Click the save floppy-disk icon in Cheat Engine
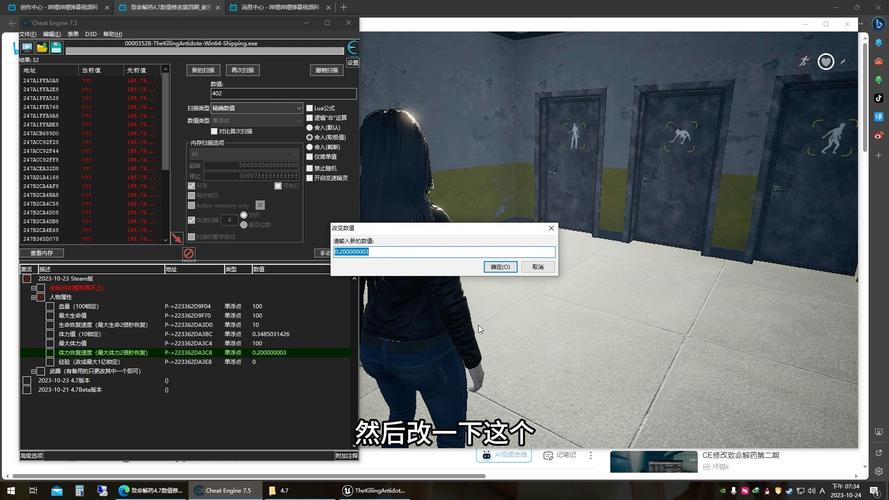889x500 pixels. [56, 48]
